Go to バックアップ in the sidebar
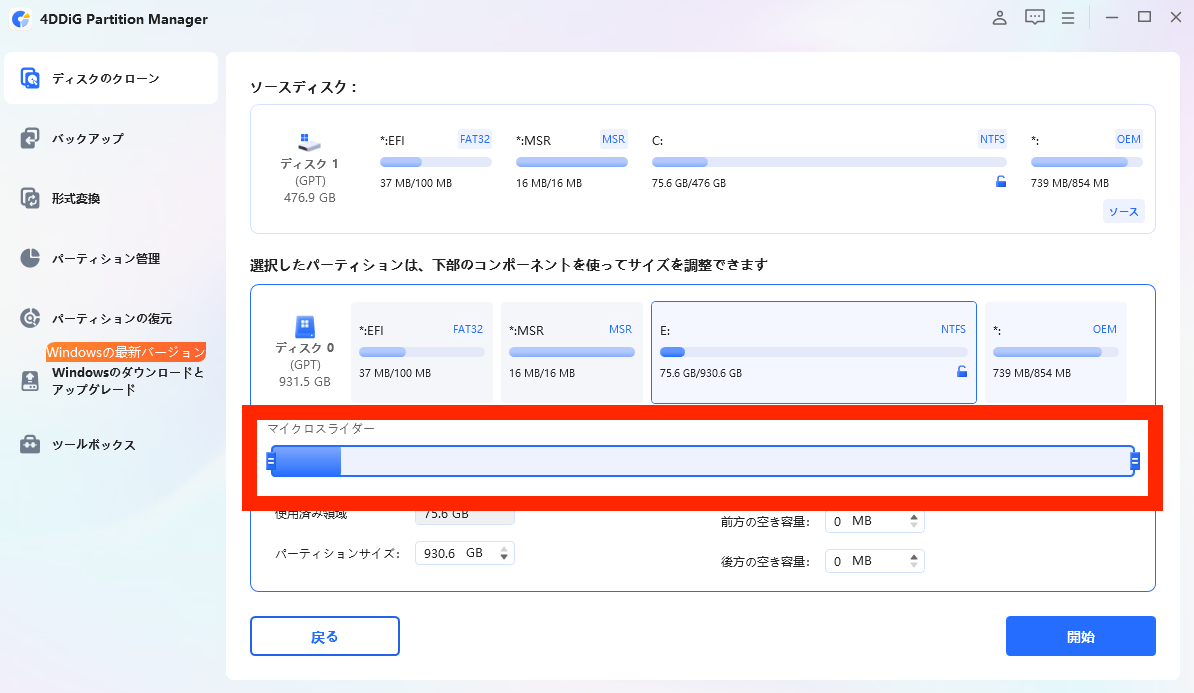Viewport: 1194px width, 693px height. [110, 138]
